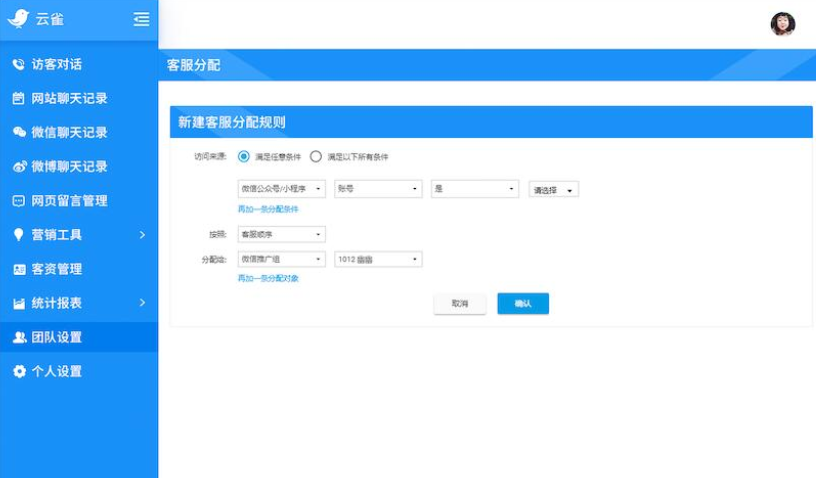Click the 再加一条分配条件 link
The width and height of the screenshot is (816, 478).
[268, 209]
